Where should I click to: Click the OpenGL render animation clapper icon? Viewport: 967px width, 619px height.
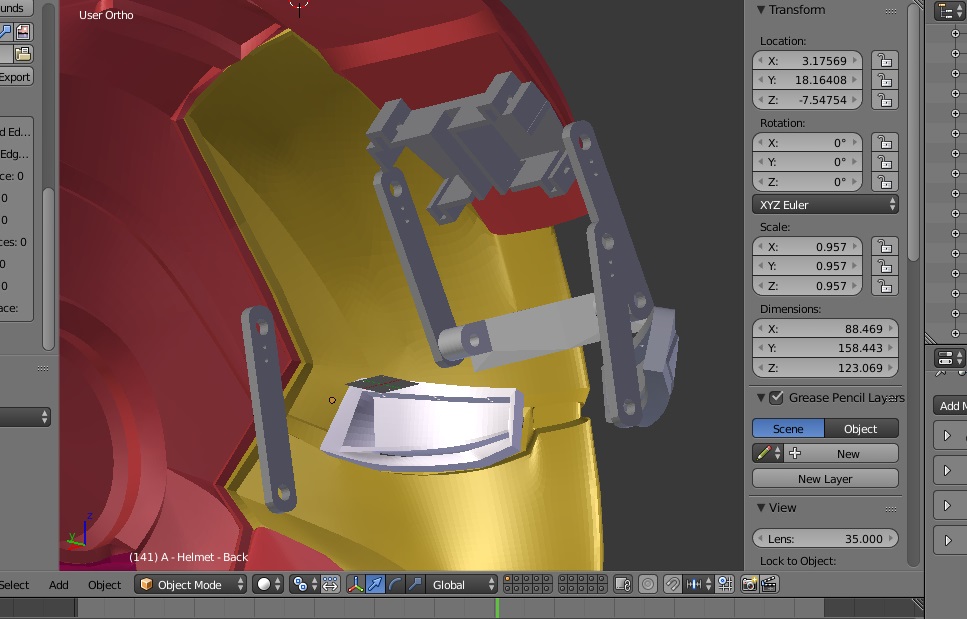coord(769,585)
